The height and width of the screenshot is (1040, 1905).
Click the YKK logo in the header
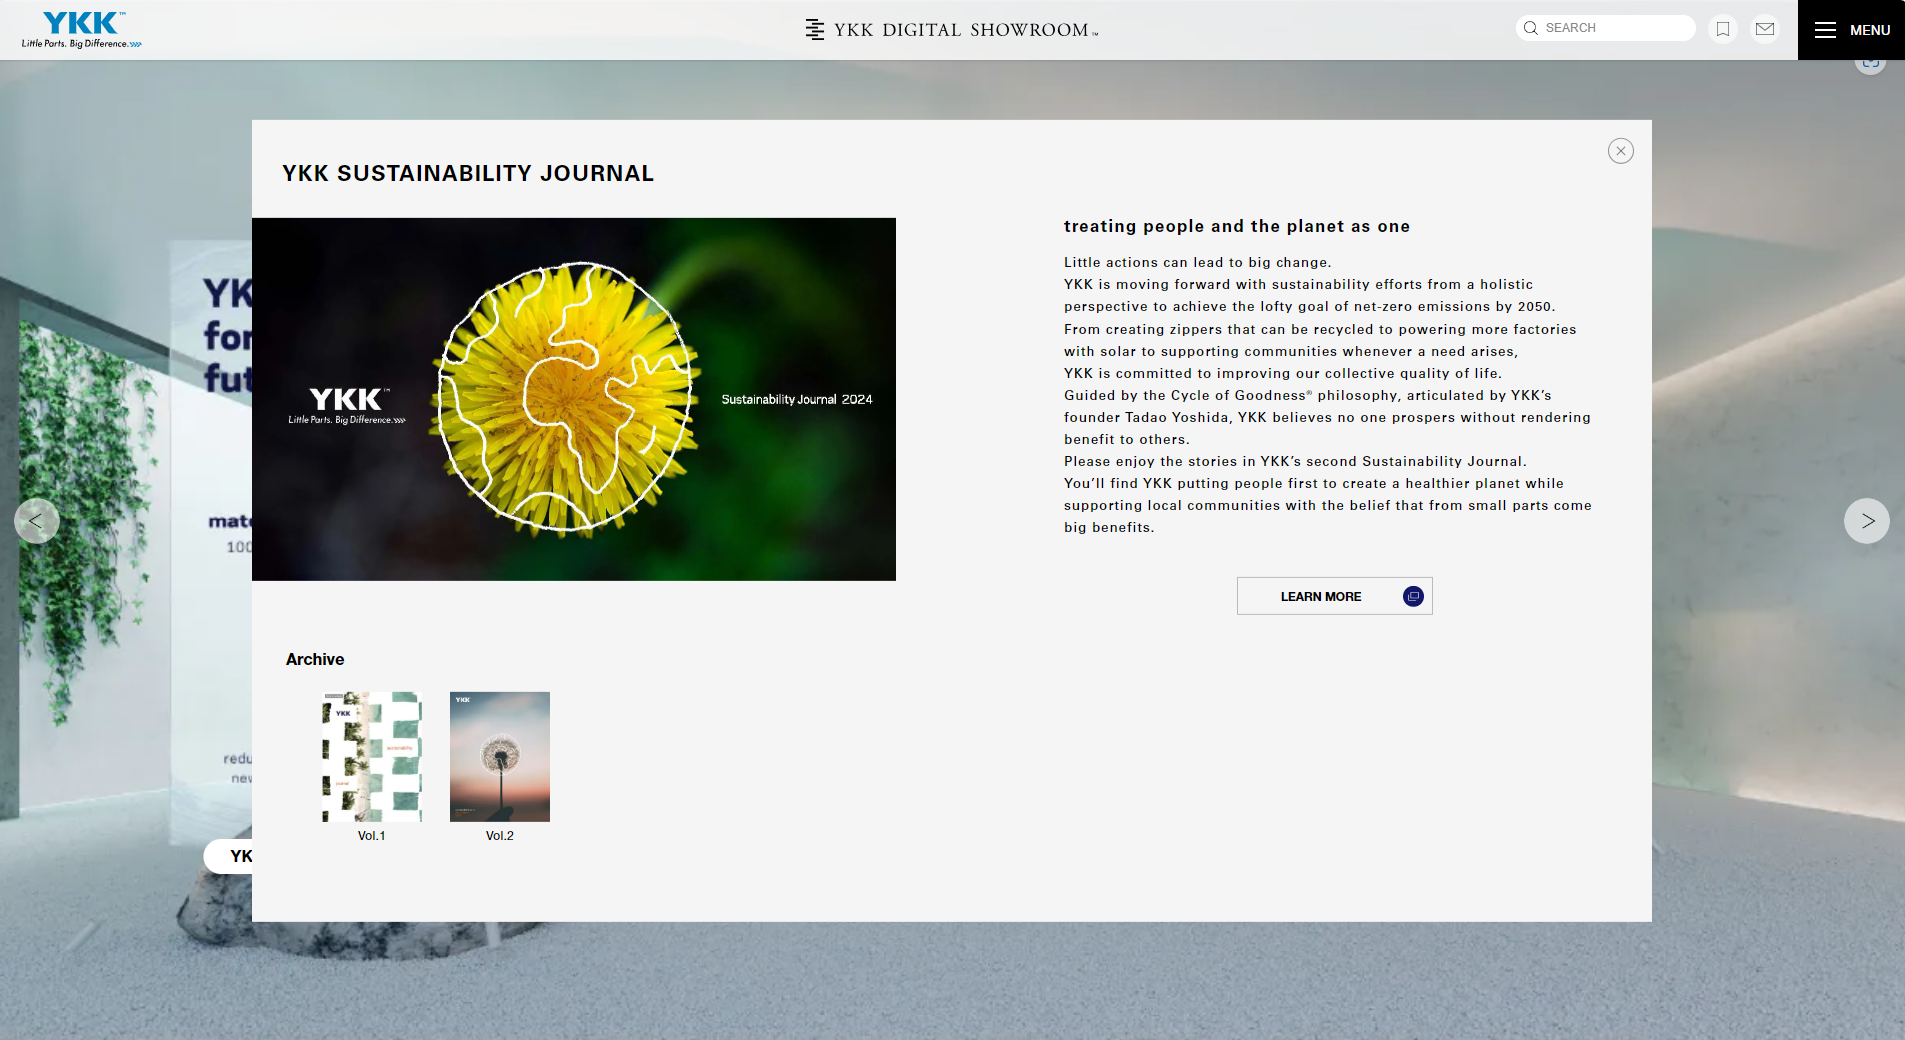81,29
